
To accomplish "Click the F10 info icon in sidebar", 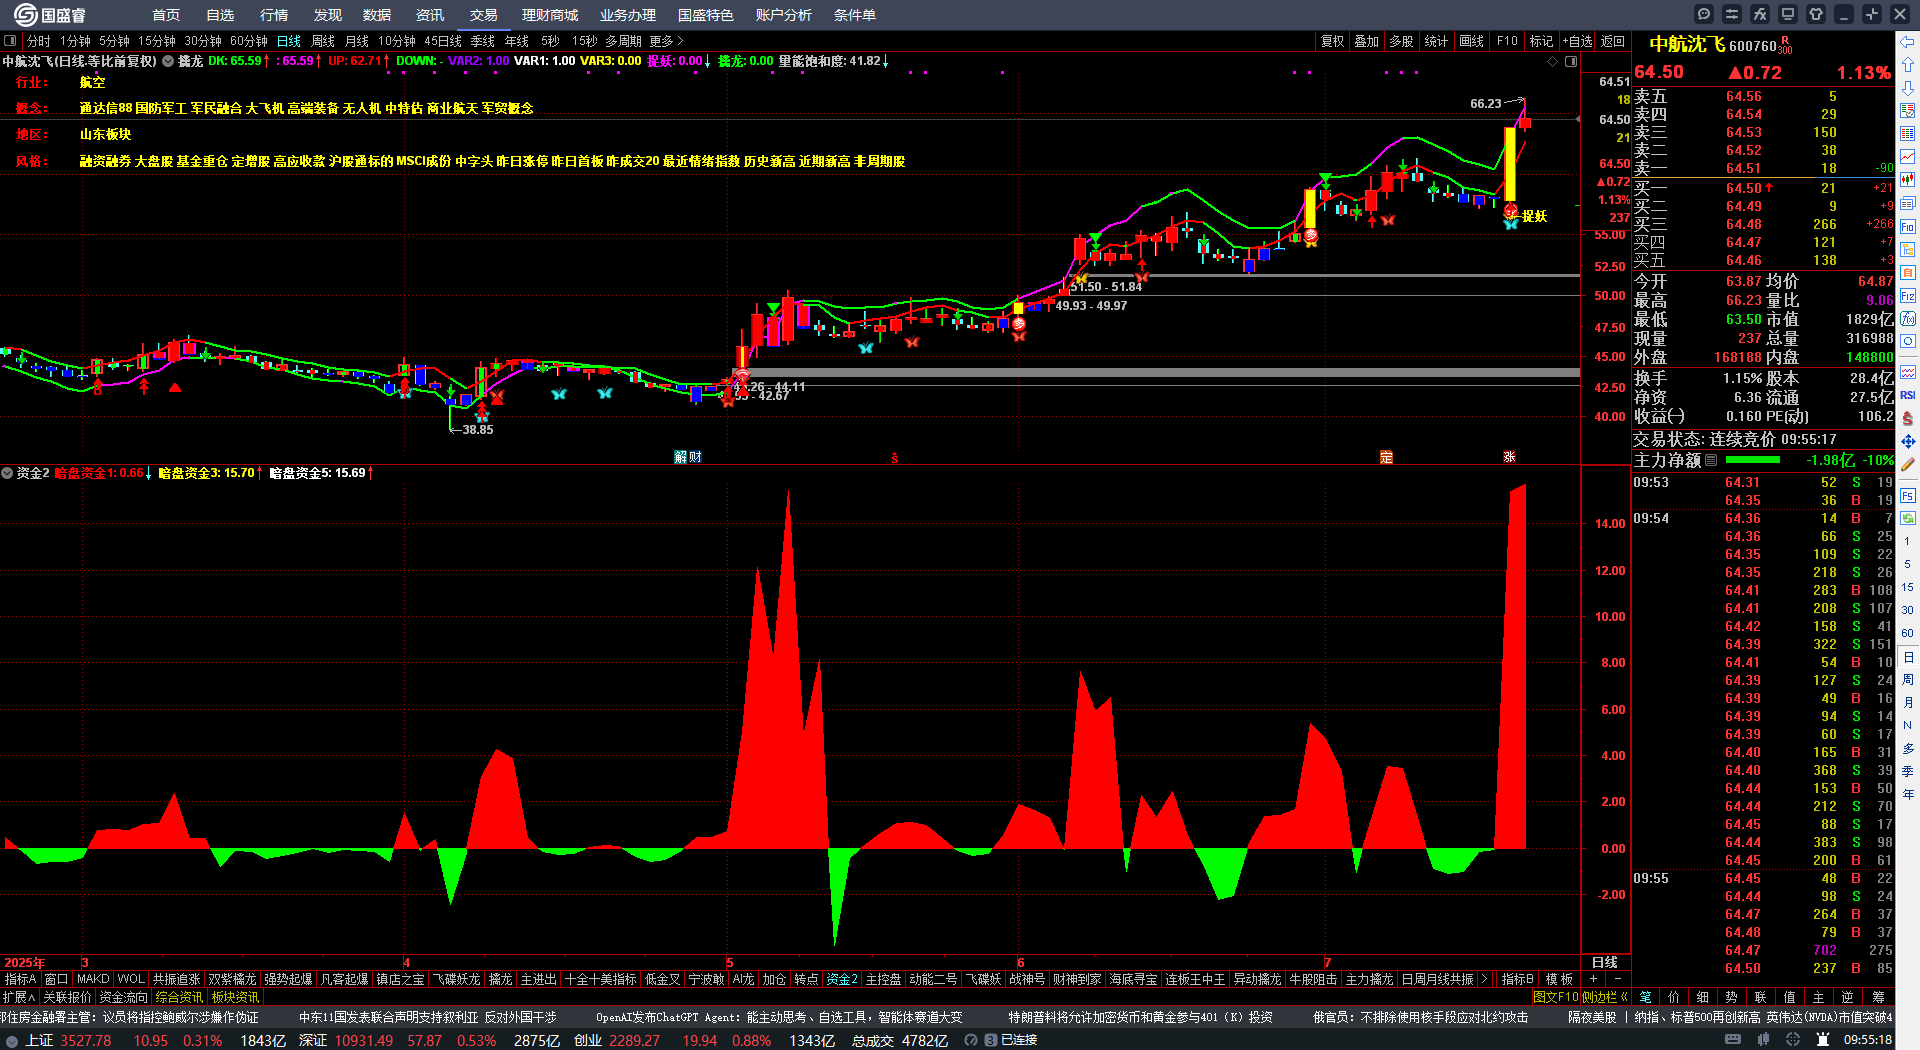I will tap(1908, 227).
